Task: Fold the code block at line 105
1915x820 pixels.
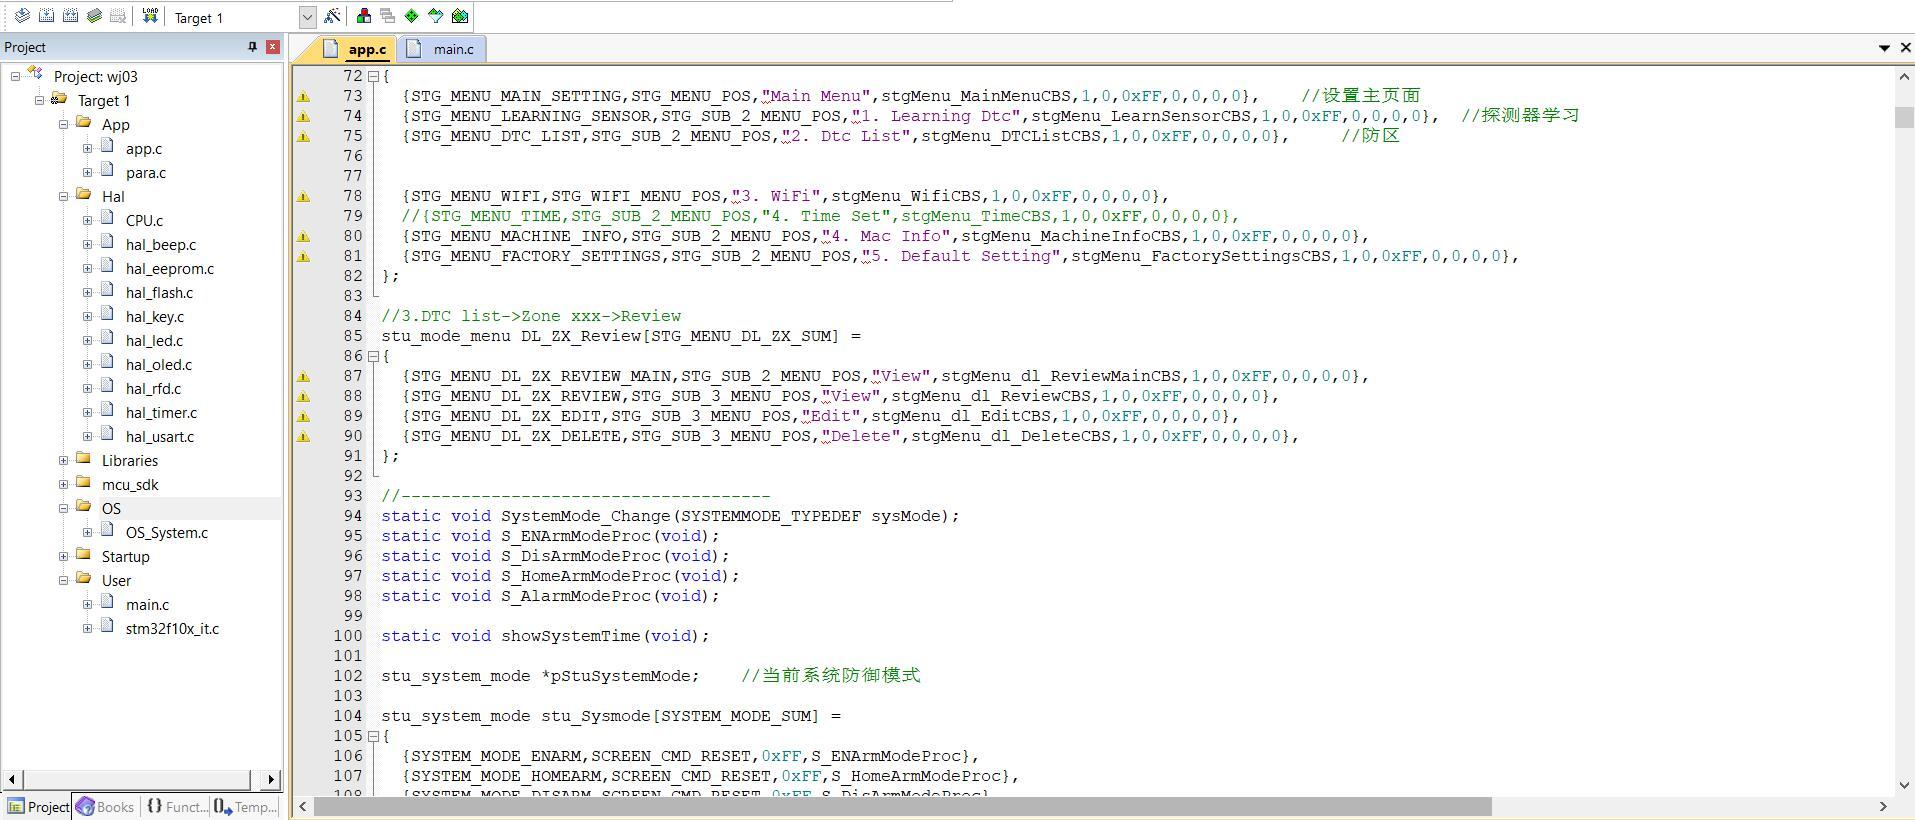Action: pos(373,736)
